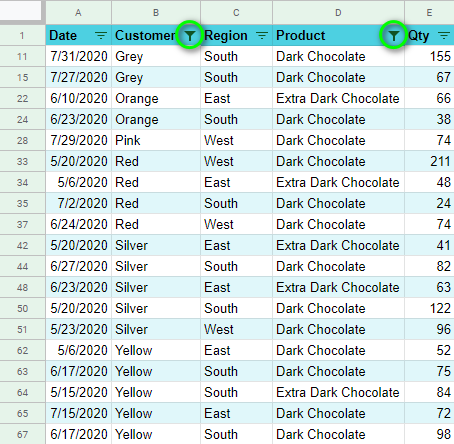454x444 pixels.
Task: Select row 22 header number
Action: [22, 98]
